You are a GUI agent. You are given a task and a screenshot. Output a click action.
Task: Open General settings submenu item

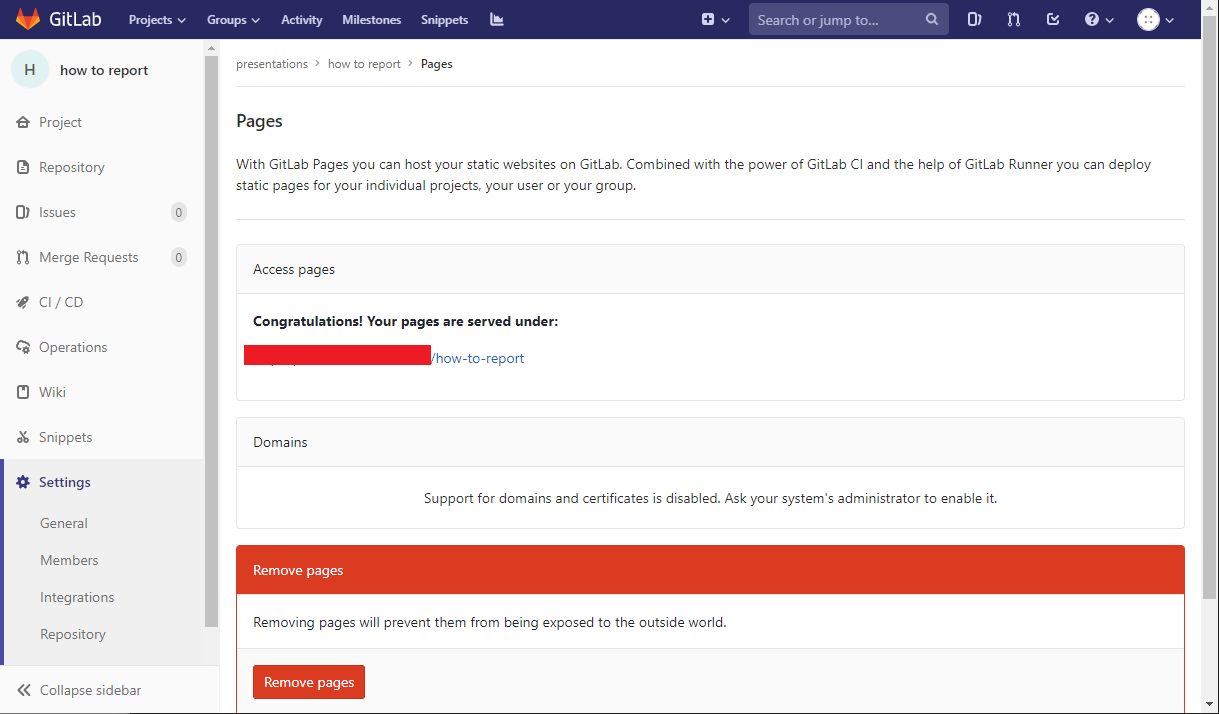click(64, 523)
